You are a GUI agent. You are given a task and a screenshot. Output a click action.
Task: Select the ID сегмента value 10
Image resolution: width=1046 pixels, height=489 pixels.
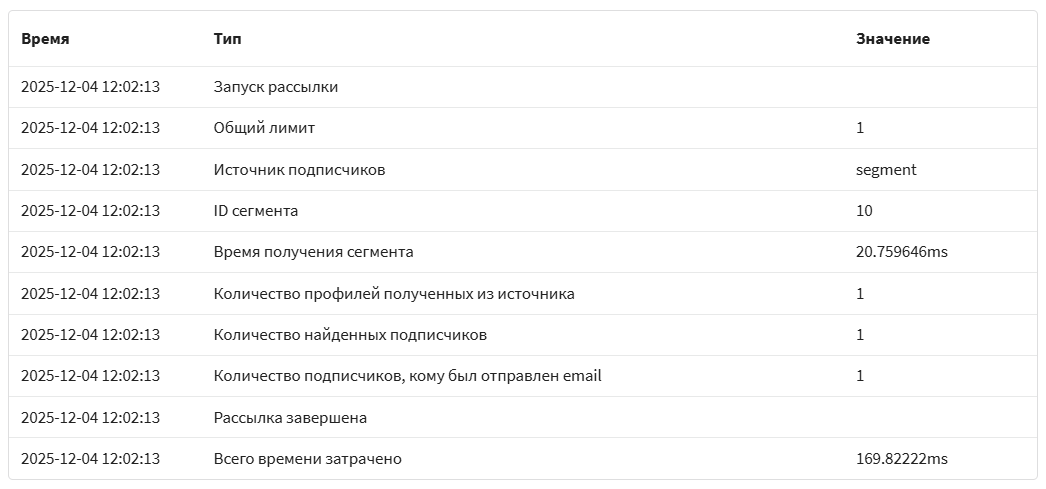coord(864,211)
